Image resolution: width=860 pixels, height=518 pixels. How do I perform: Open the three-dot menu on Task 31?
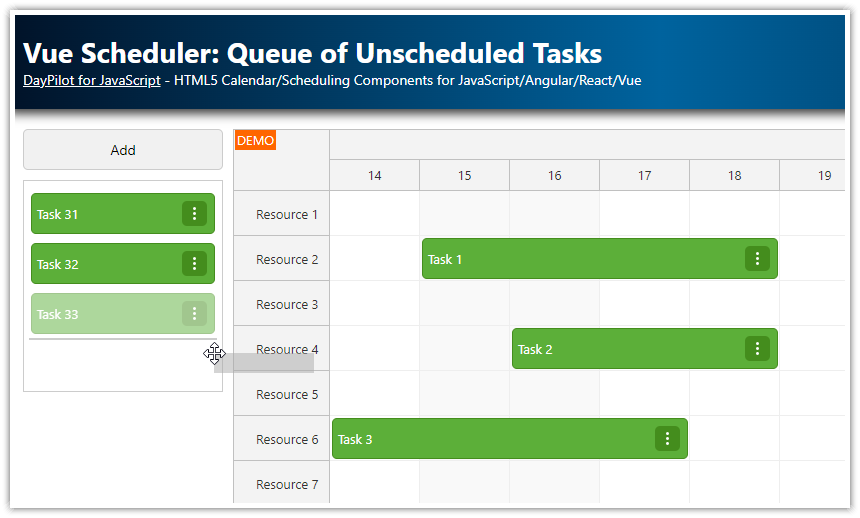194,214
